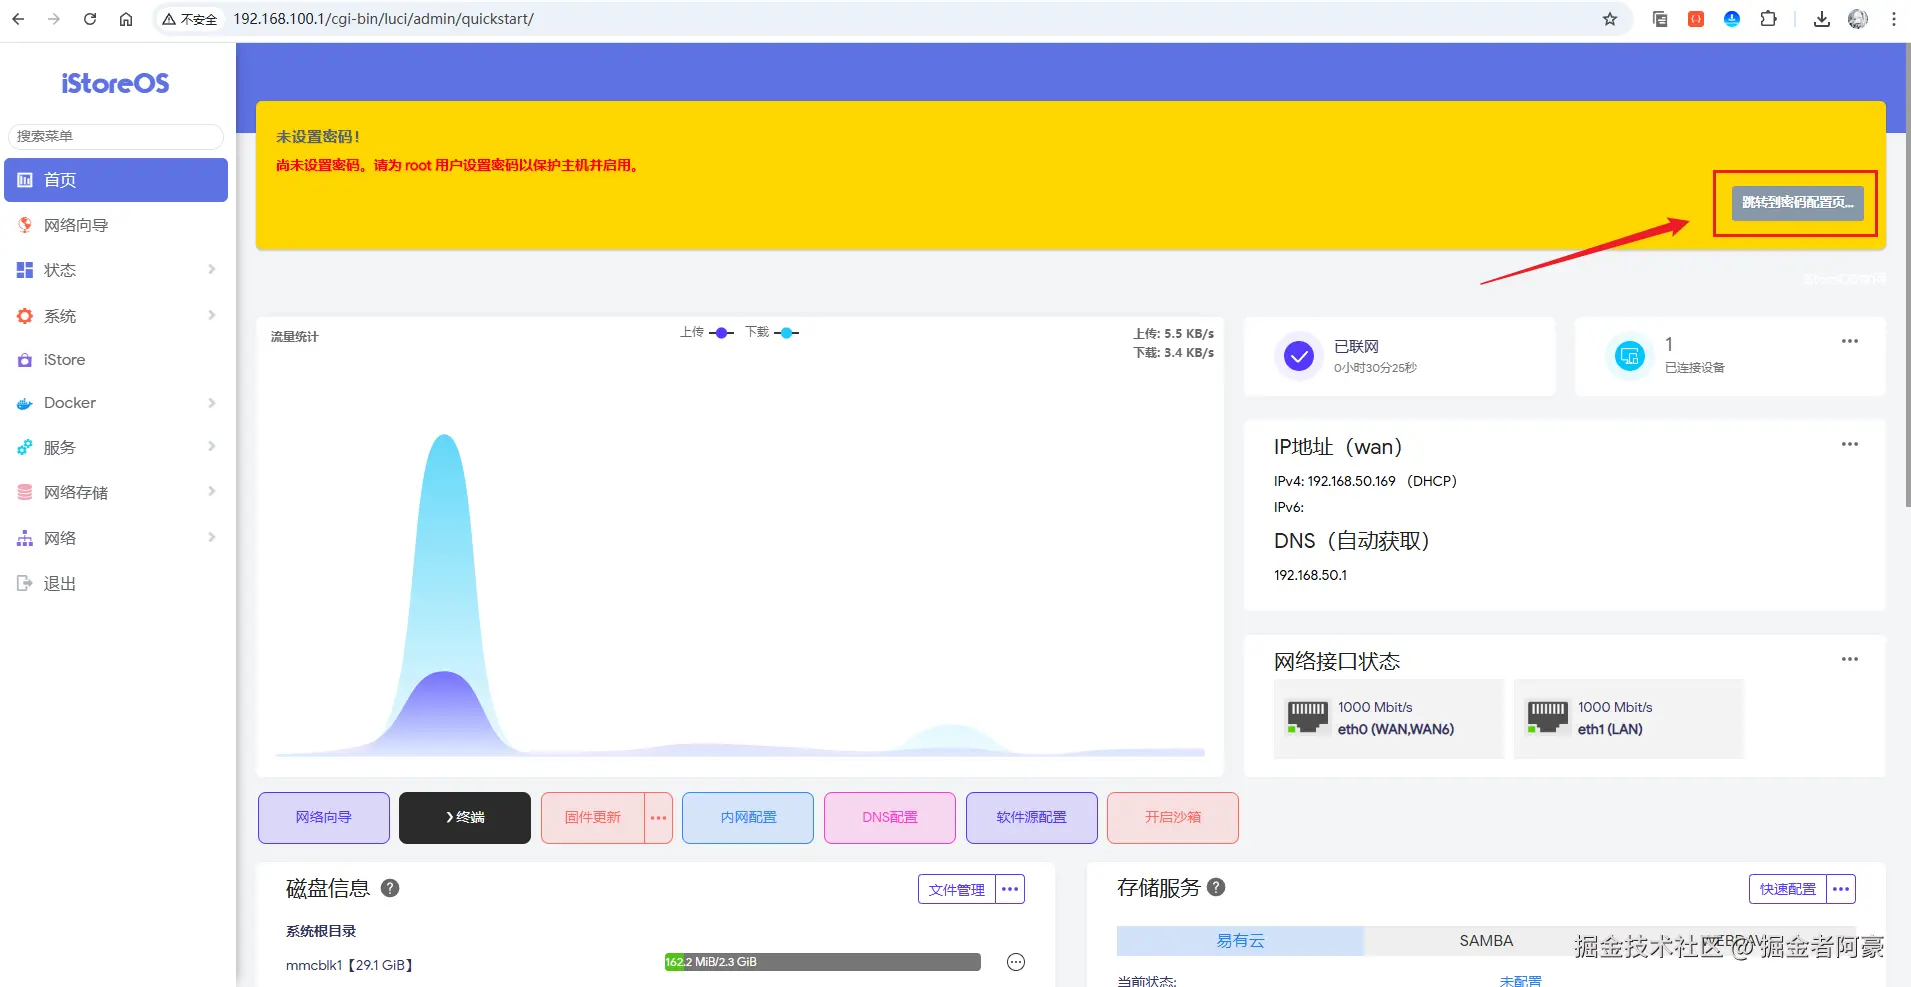This screenshot has width=1911, height=987.
Task: Click the 不安全 site security indicator
Action: [x=190, y=19]
